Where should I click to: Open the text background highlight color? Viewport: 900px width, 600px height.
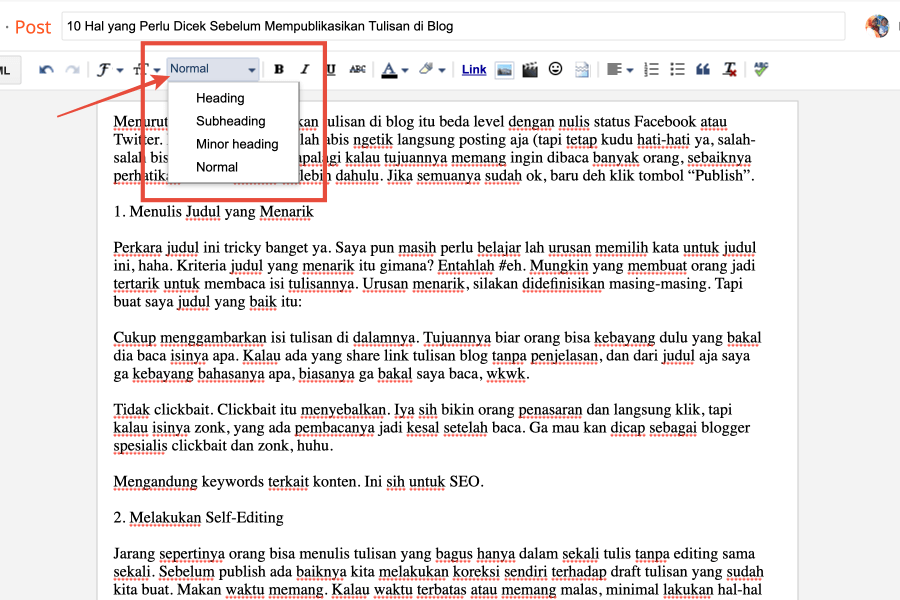coord(432,69)
